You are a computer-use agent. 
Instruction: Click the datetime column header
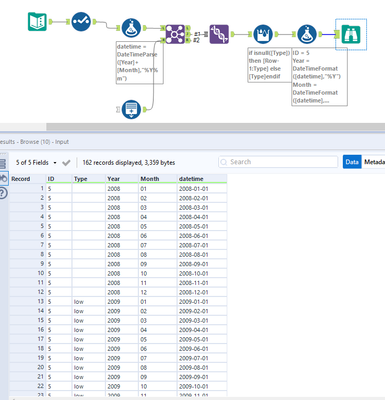[202, 179]
